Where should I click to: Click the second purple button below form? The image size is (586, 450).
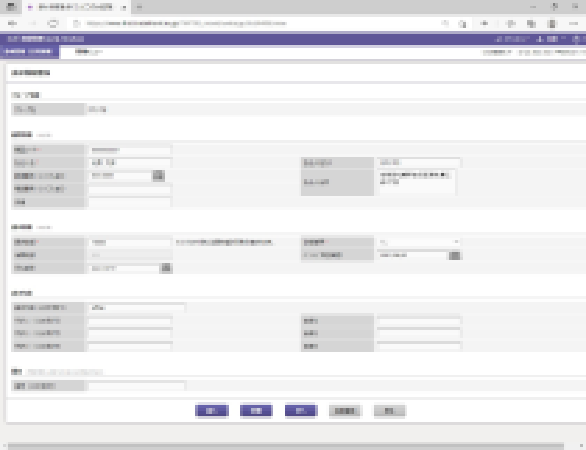pos(256,411)
